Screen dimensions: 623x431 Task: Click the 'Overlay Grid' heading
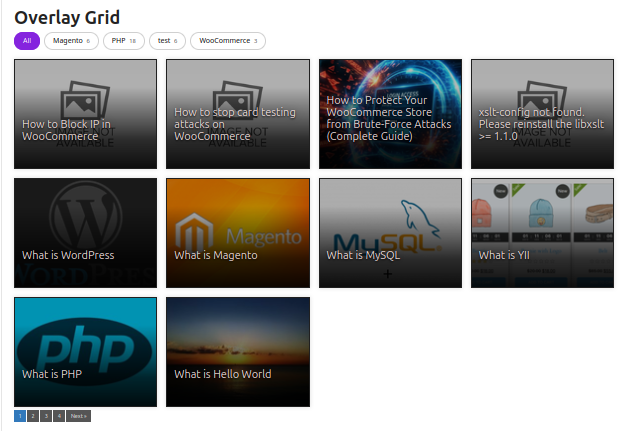(x=67, y=18)
